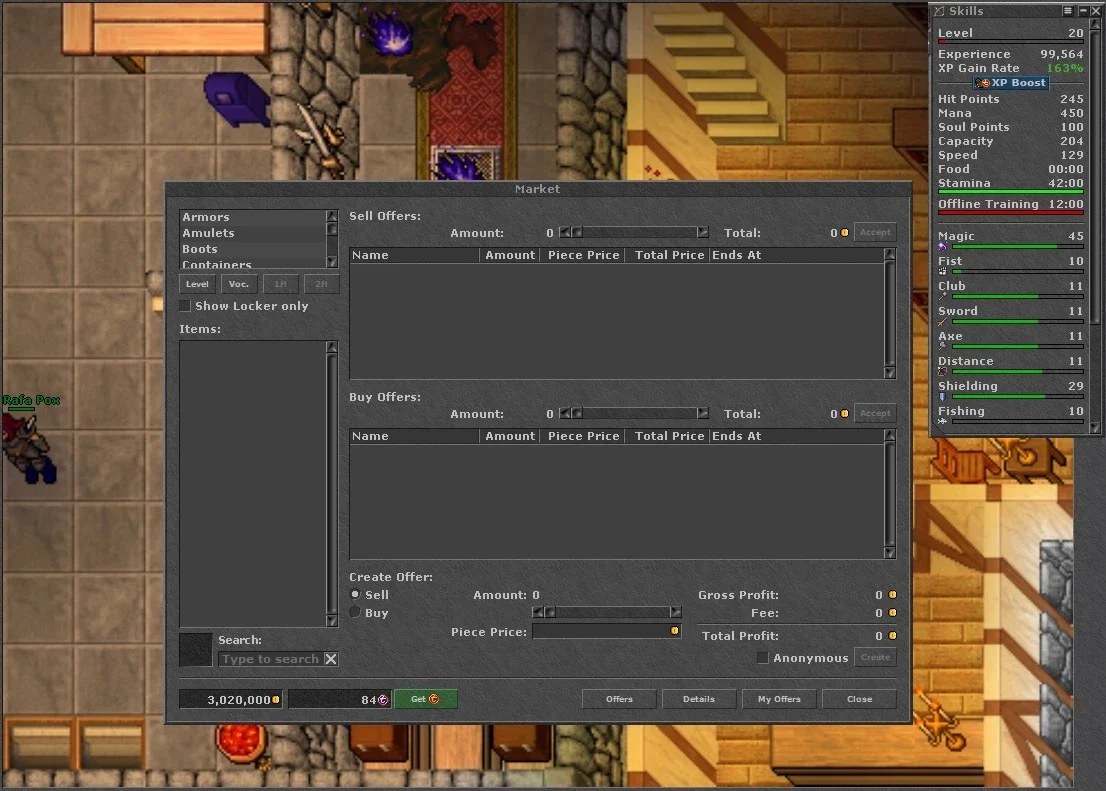Tick the Anonymous checkbox
This screenshot has height=791, width=1106.
(x=762, y=658)
